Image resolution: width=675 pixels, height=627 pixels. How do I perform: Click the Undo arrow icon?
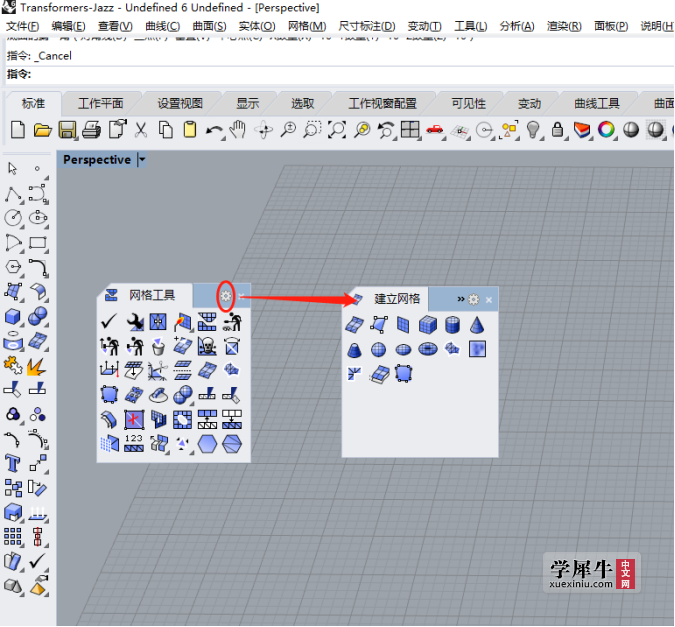[214, 130]
